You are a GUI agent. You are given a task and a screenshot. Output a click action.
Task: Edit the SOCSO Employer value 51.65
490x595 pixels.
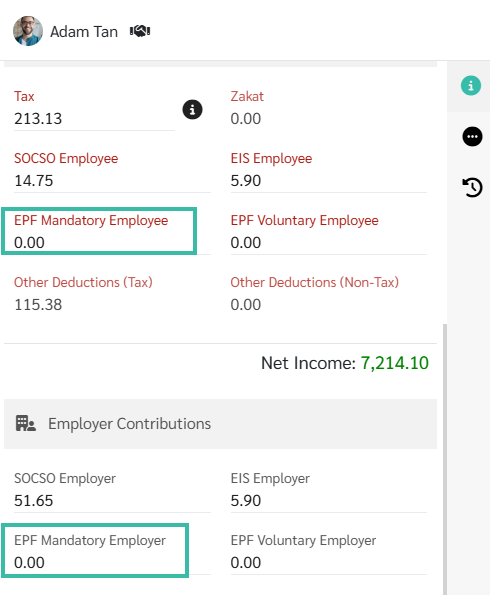(112, 501)
